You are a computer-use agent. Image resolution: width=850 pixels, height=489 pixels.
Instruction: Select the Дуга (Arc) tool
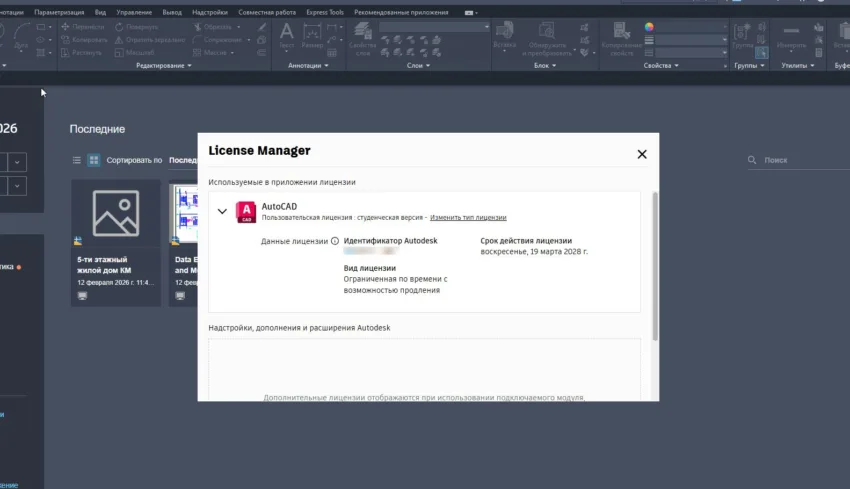coord(21,36)
